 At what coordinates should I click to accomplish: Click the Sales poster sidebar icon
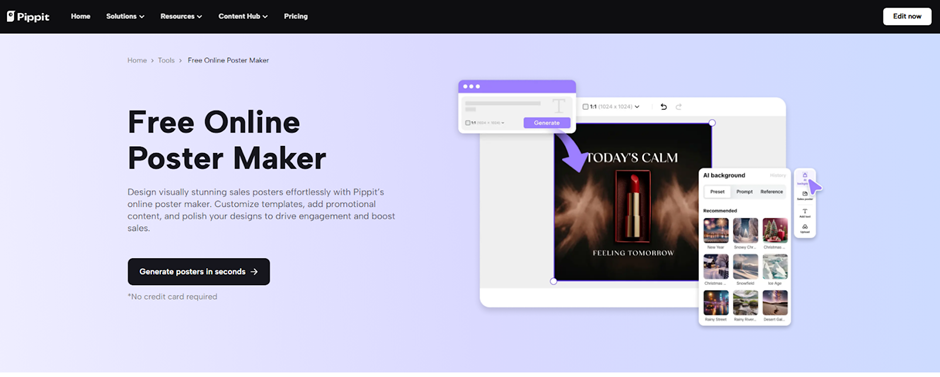tap(805, 195)
